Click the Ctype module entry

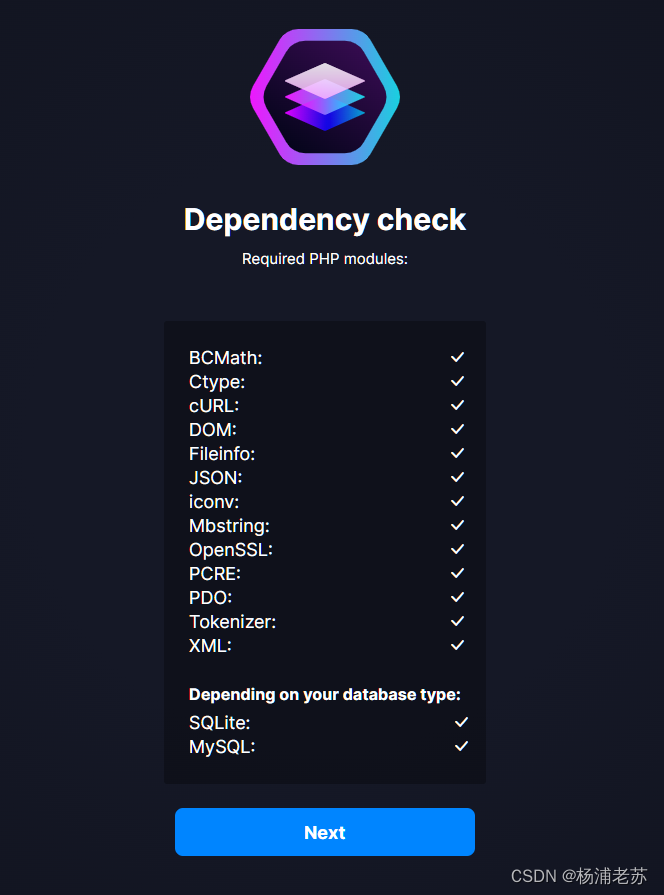click(216, 381)
